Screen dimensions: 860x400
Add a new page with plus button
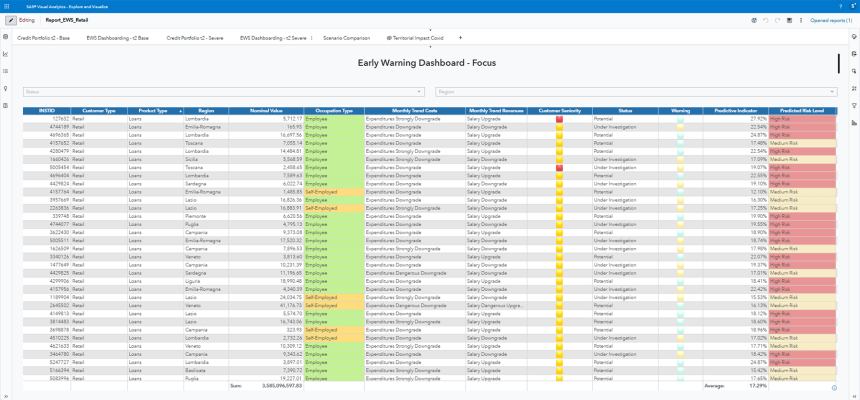click(460, 37)
